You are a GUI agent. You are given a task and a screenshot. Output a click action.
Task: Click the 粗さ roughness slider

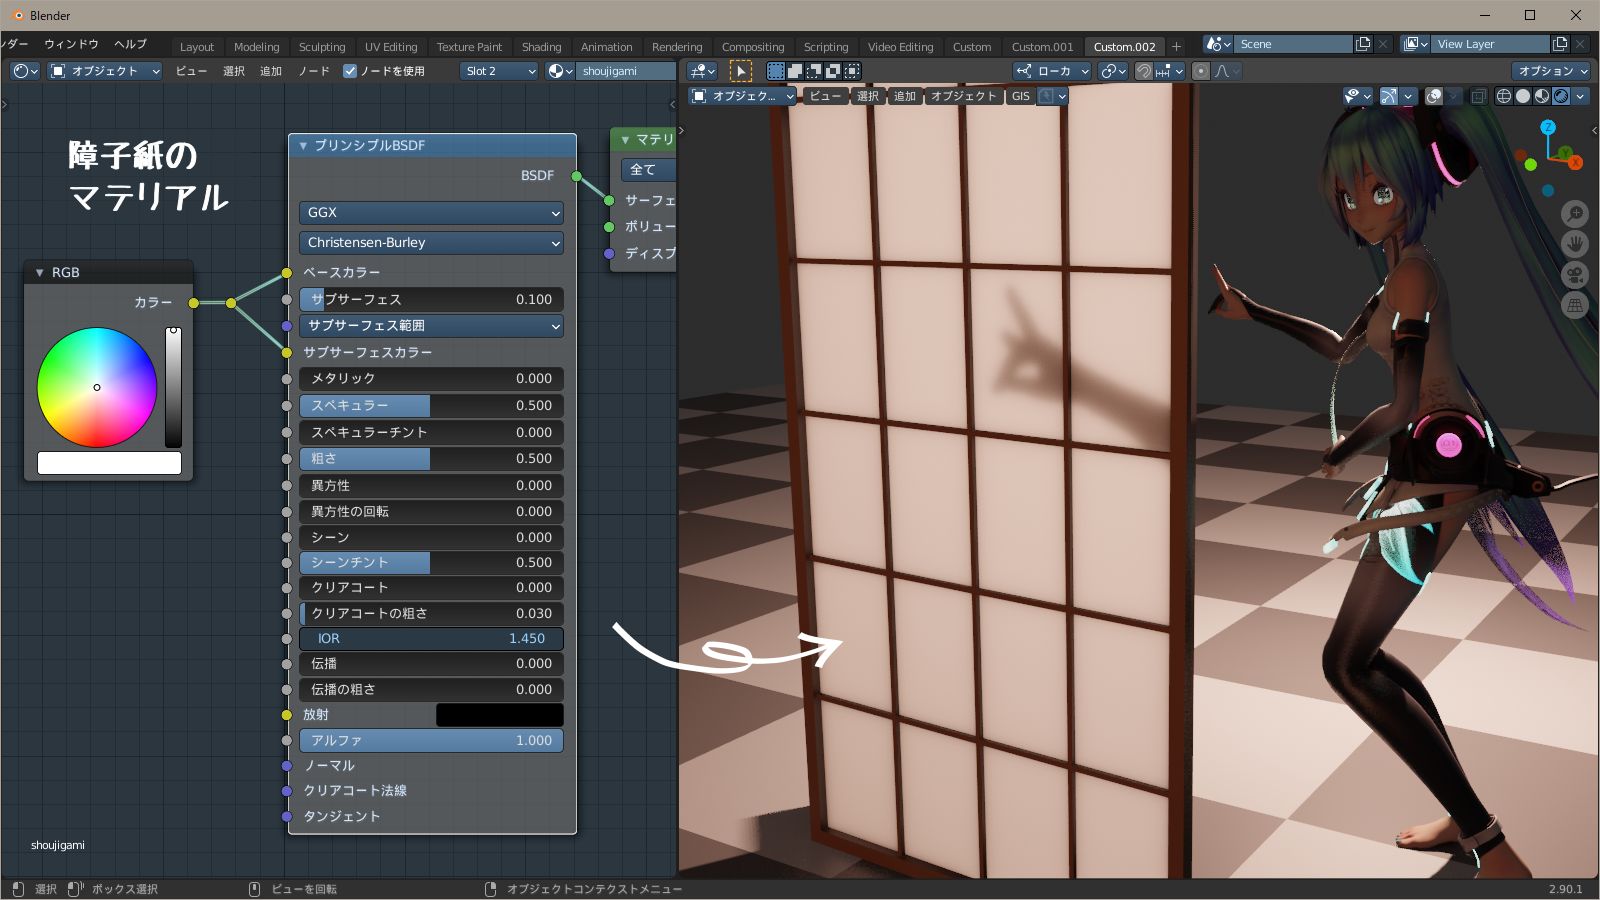(431, 459)
